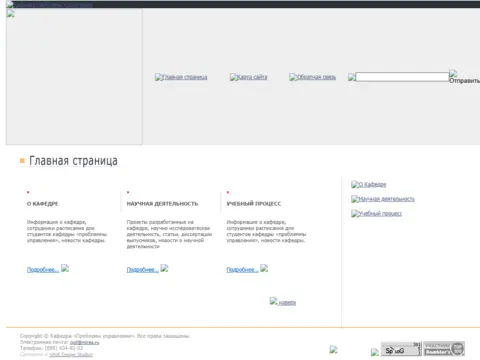Select the О КАФЕДРЕ column heading
This screenshot has width=480, height=360.
pos(43,204)
